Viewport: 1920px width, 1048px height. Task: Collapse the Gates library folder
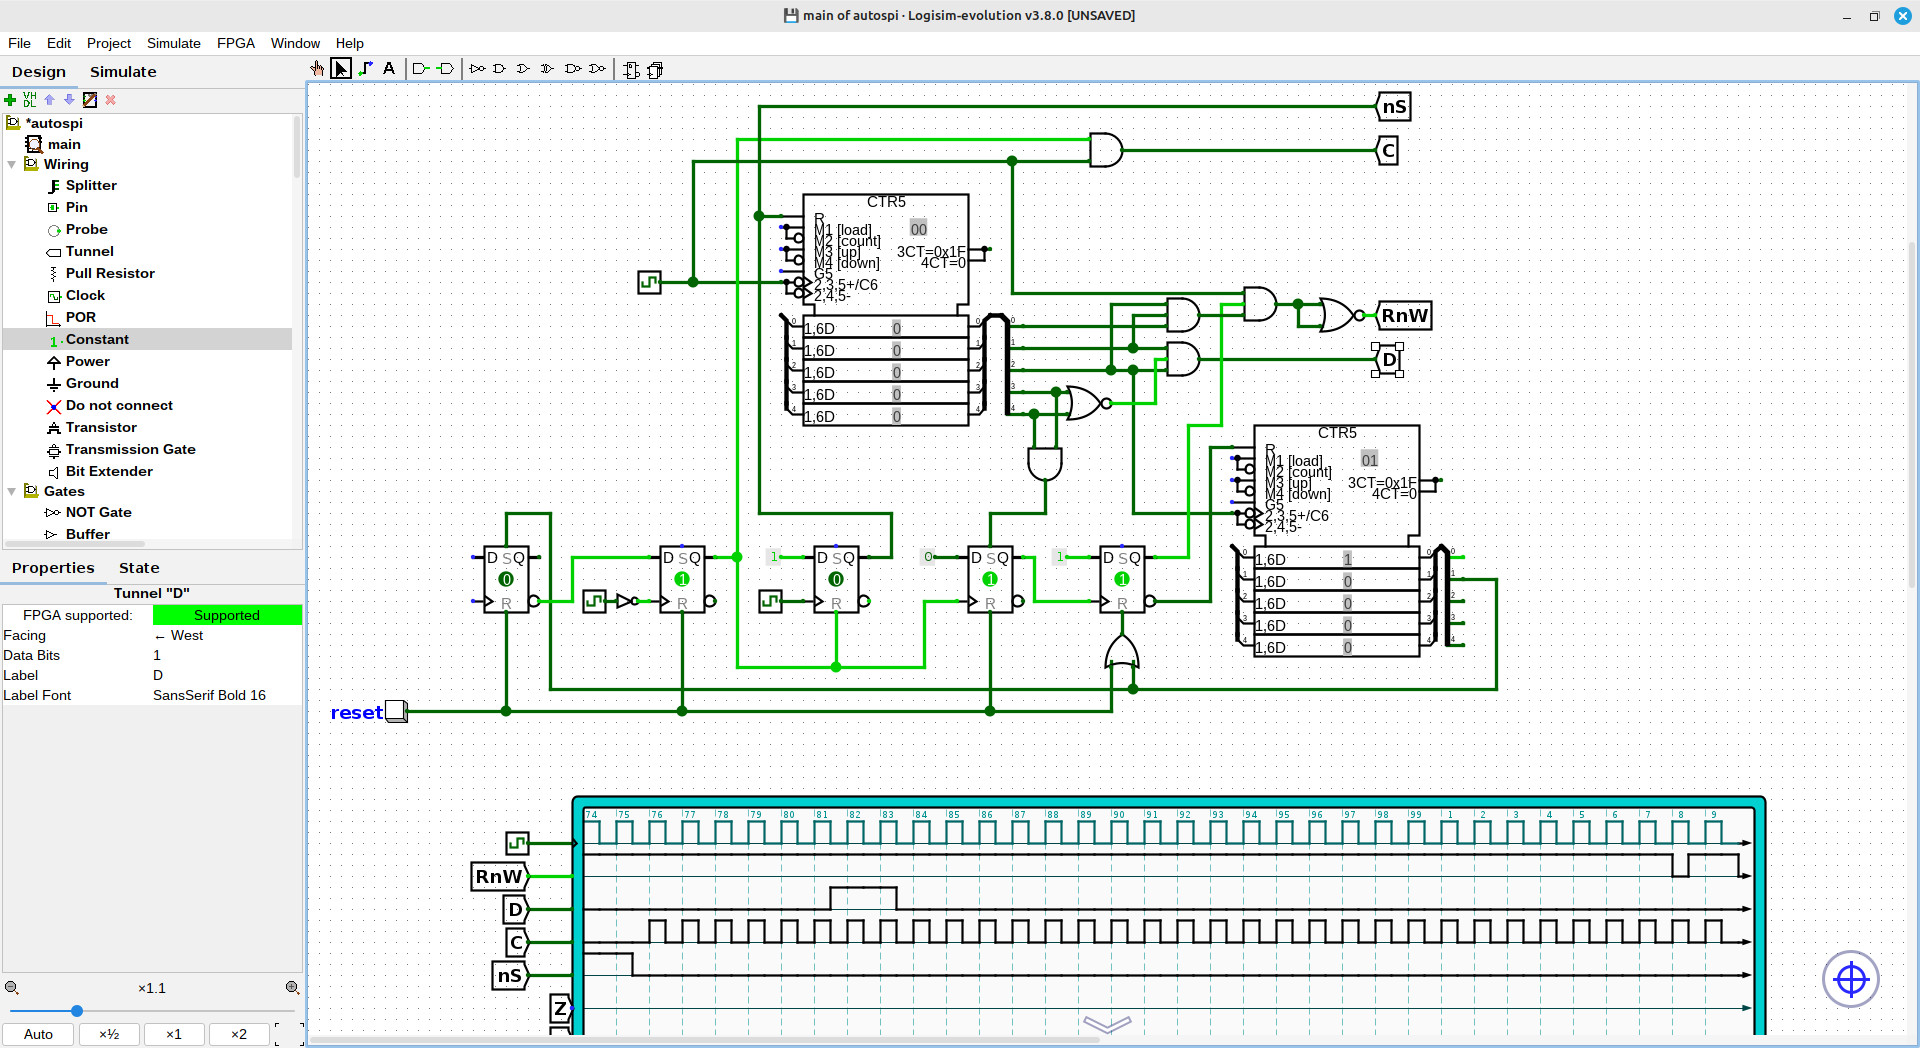pyautogui.click(x=12, y=491)
